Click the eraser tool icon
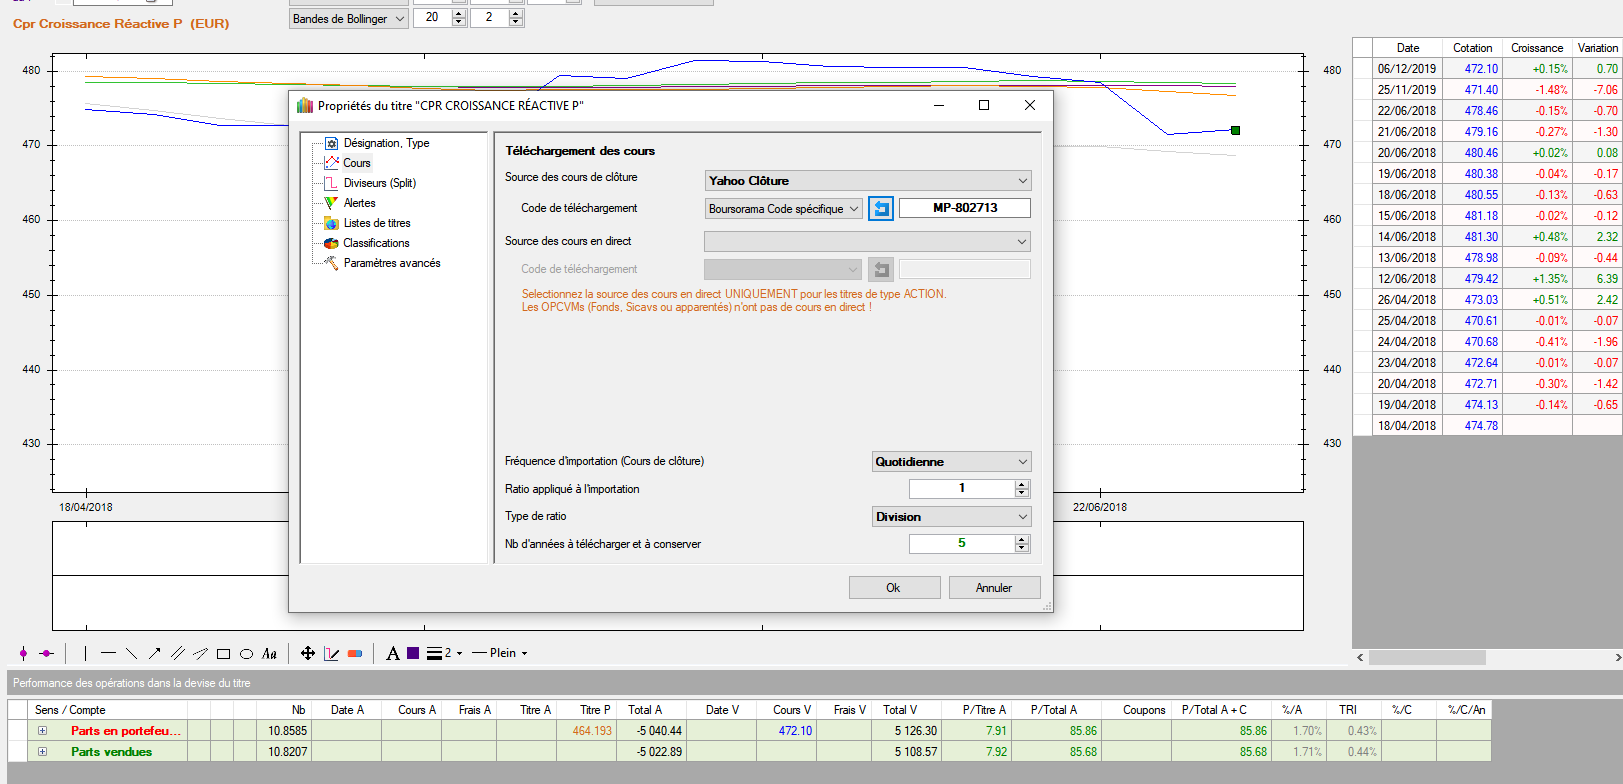 tap(355, 654)
